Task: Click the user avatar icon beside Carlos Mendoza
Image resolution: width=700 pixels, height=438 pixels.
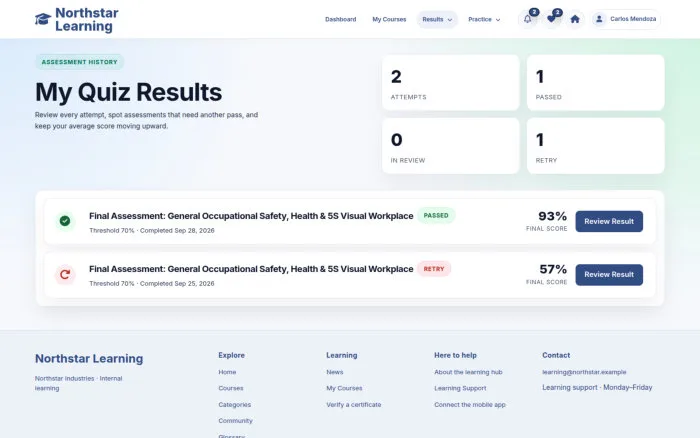Action: point(599,19)
